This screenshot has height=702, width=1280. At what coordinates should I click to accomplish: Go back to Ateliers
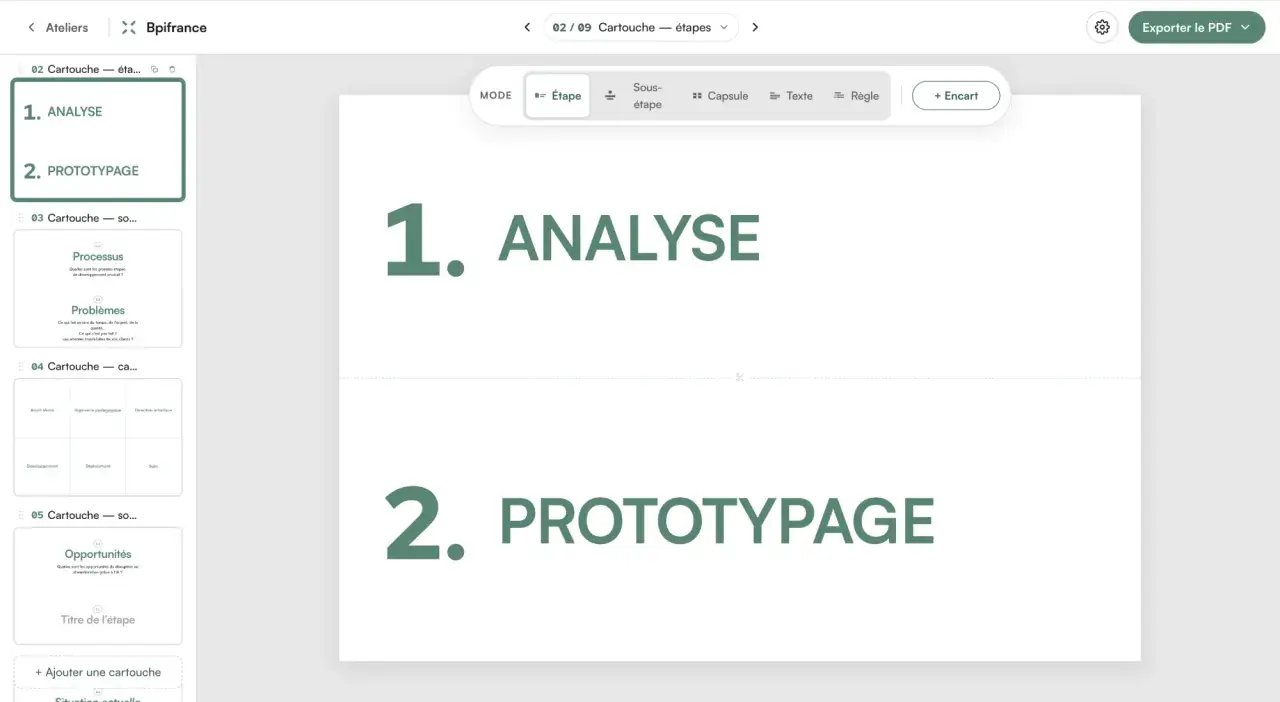click(x=58, y=27)
